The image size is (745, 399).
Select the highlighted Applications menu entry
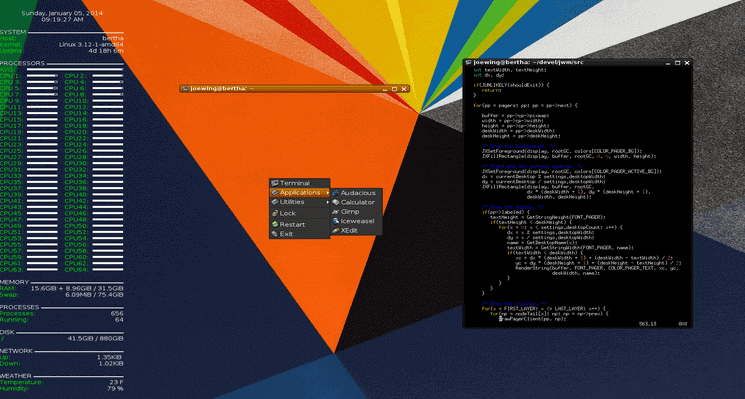299,193
